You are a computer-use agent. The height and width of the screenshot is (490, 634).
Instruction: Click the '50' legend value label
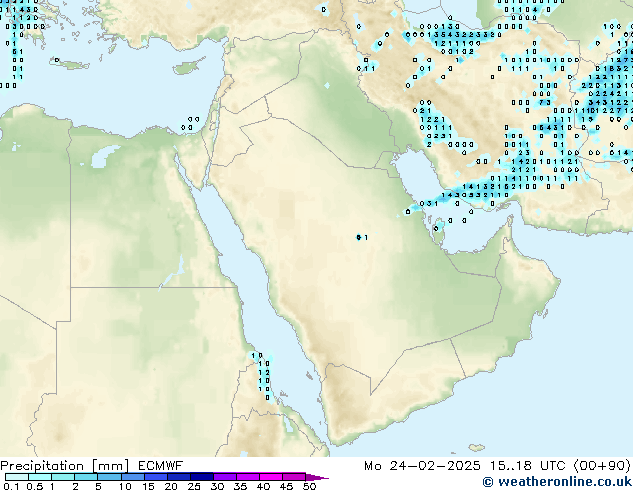[x=310, y=486]
